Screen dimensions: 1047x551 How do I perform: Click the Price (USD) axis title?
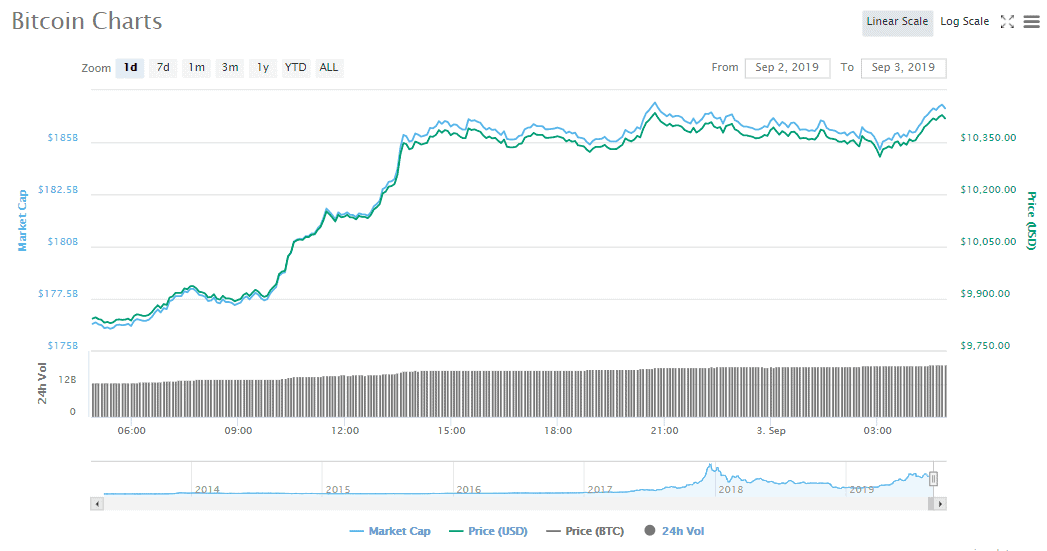pyautogui.click(x=1032, y=220)
